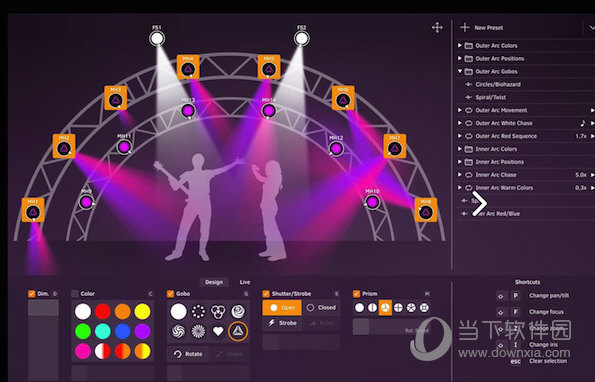Select the Inner Arc Red/Blue preset
This screenshot has height=382, width=595.
click(526, 213)
